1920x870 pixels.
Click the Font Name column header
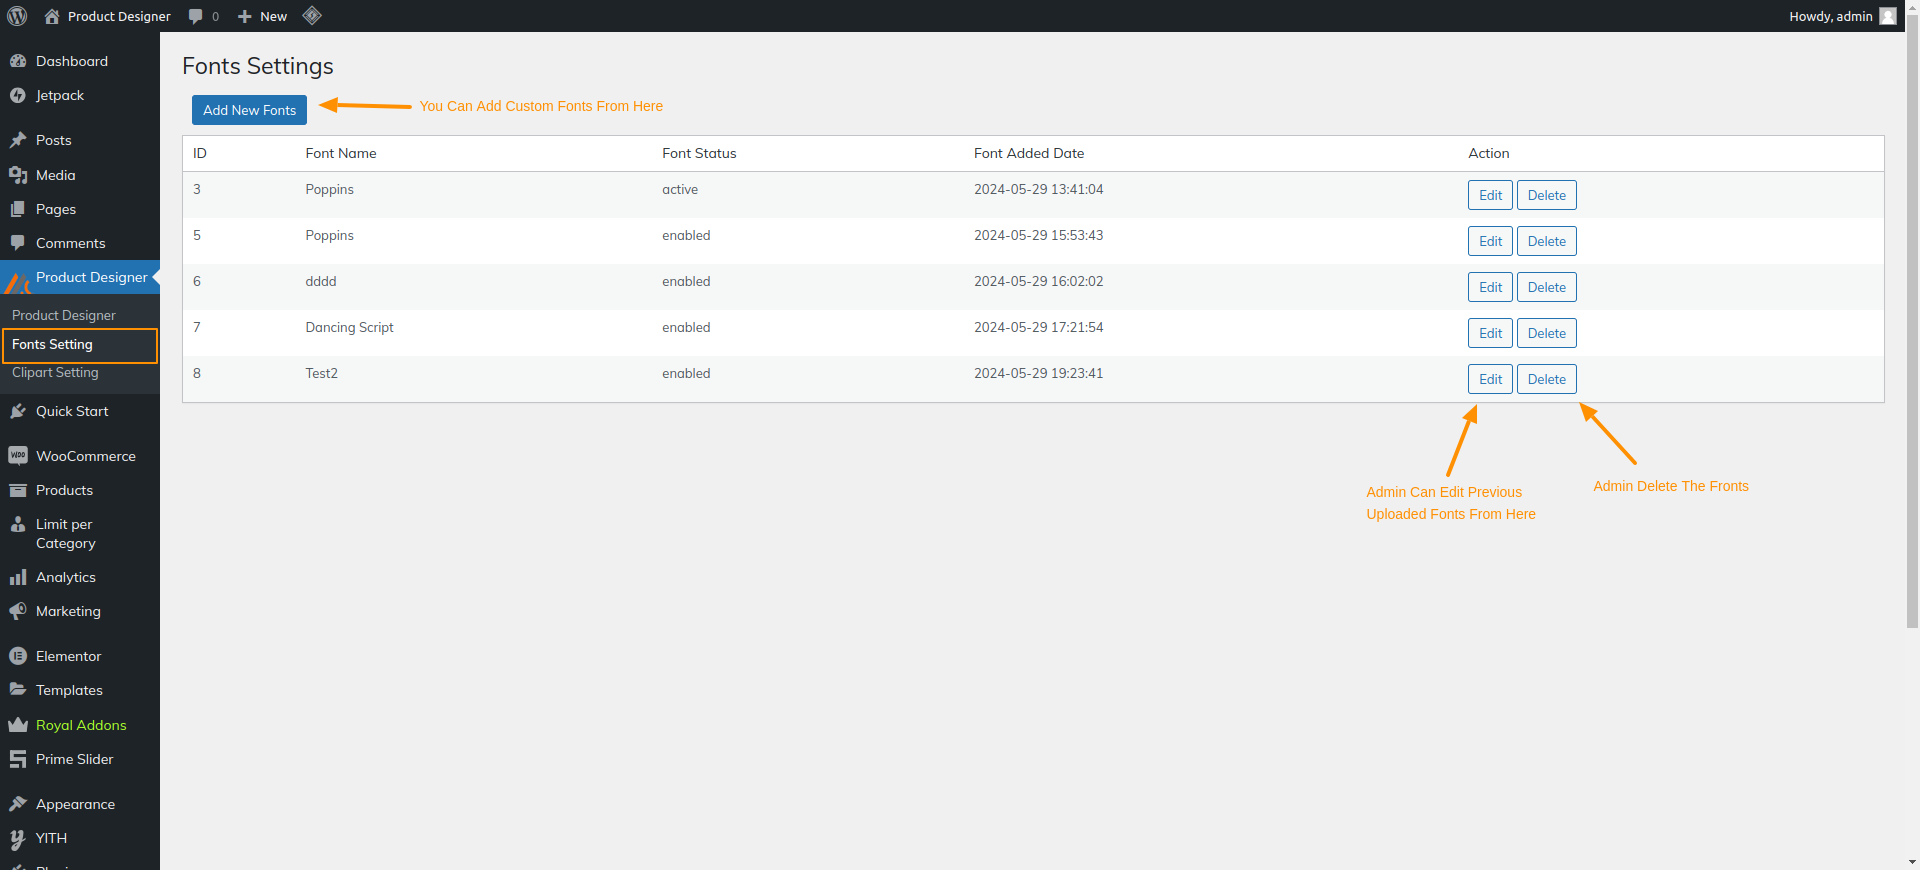(341, 153)
